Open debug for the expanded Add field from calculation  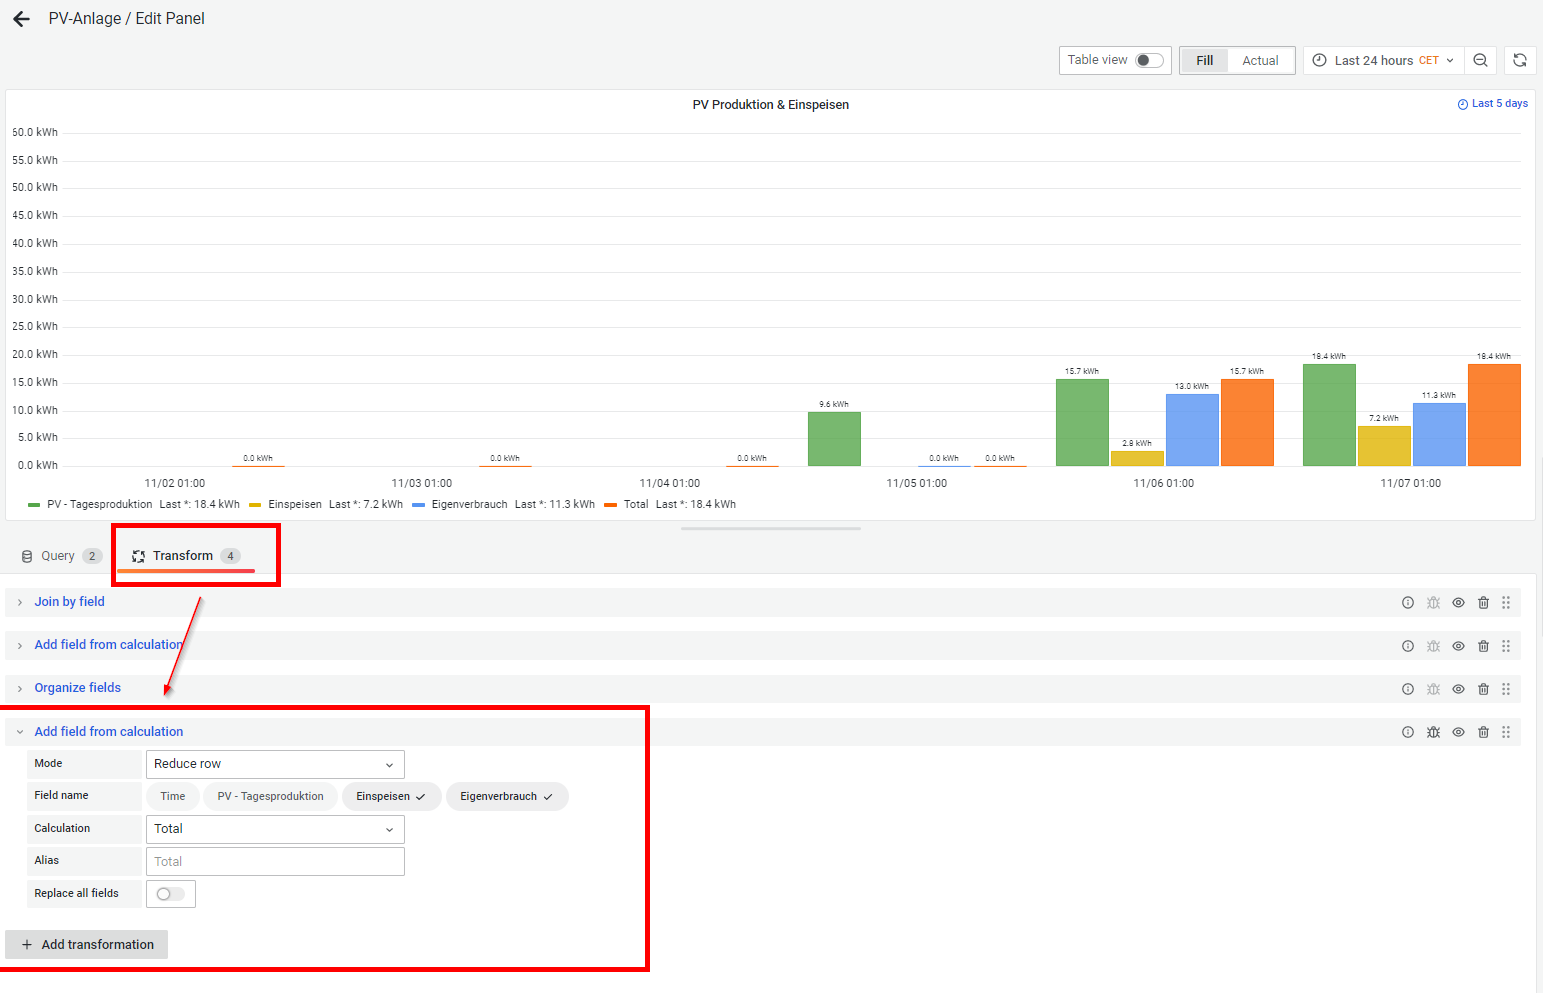[x=1433, y=732]
